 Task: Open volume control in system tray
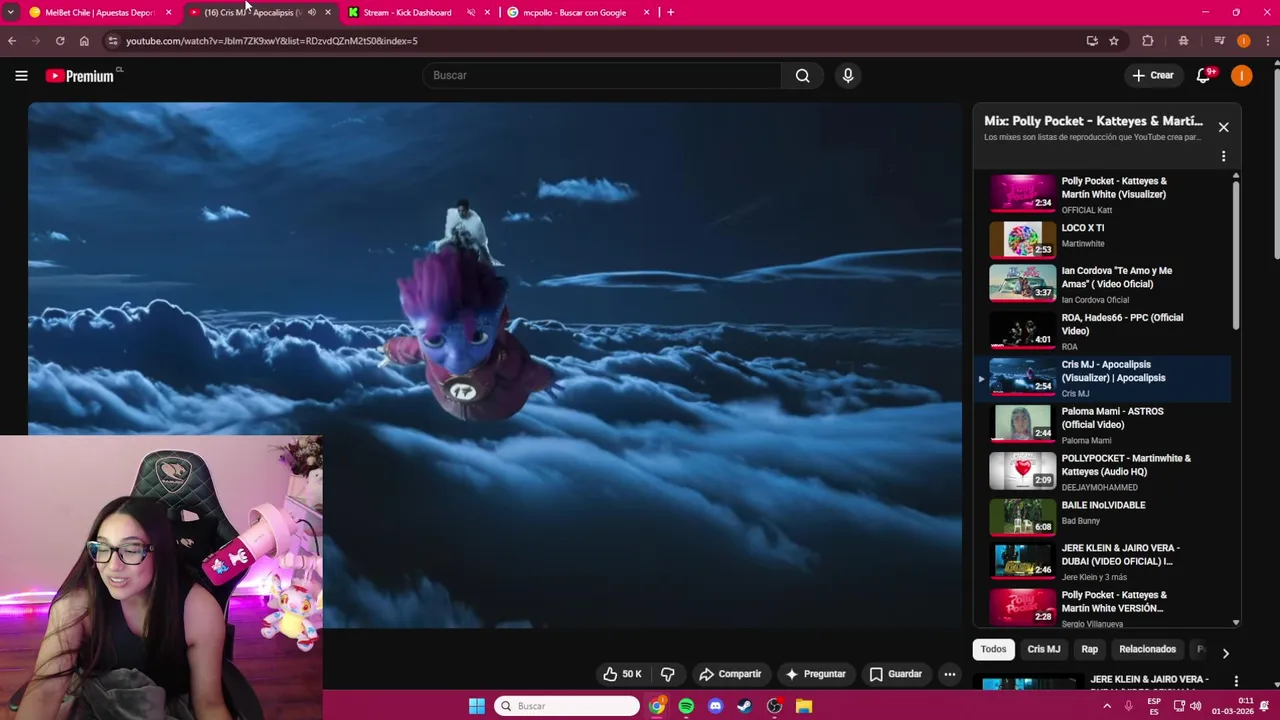coord(1195,706)
